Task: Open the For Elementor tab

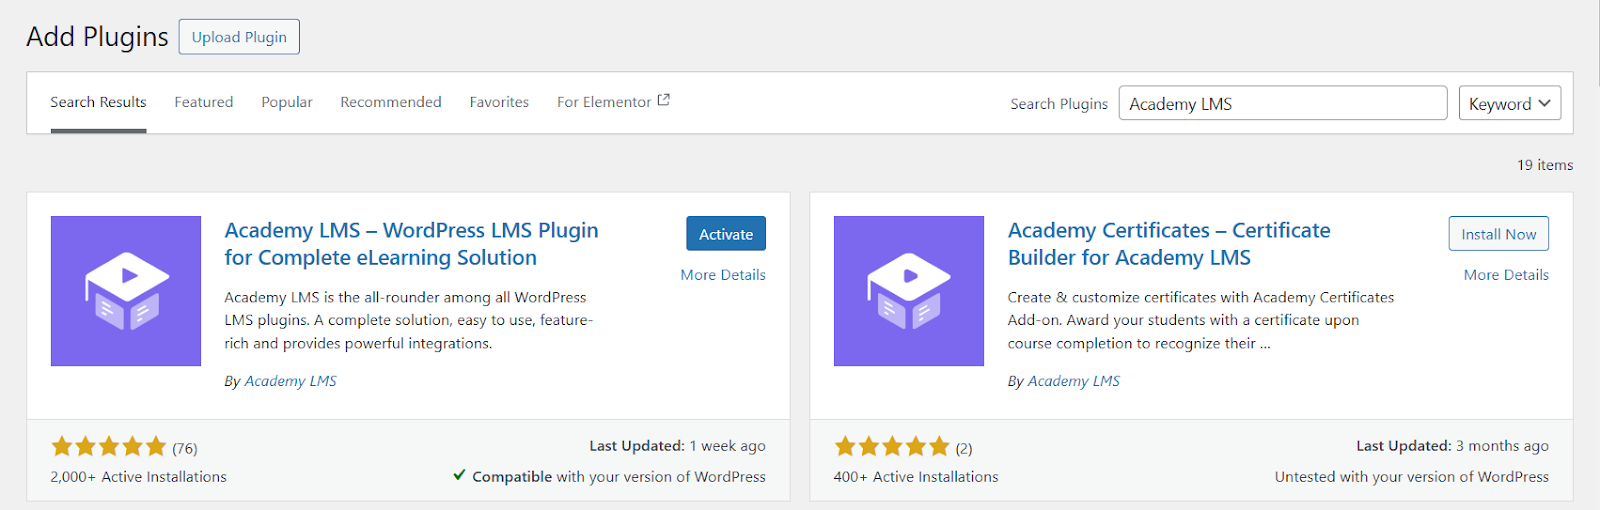Action: coord(613,102)
